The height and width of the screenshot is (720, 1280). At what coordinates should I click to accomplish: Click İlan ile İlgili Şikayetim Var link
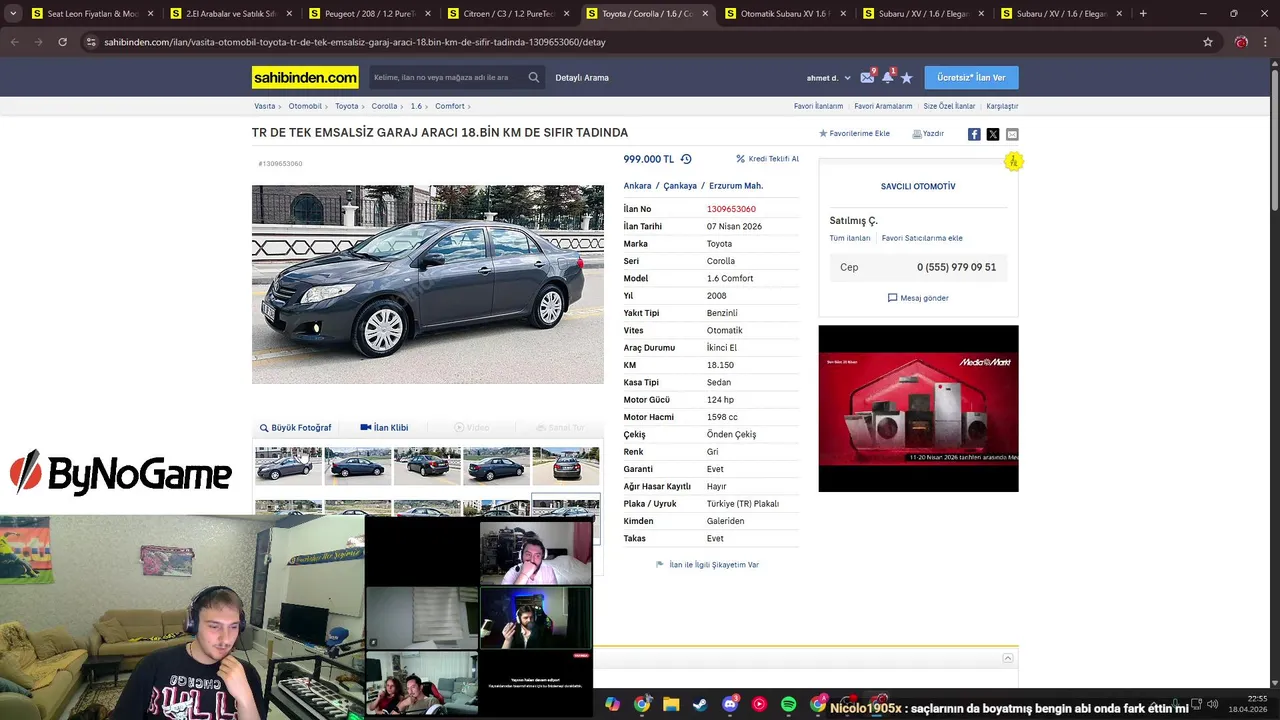(714, 565)
